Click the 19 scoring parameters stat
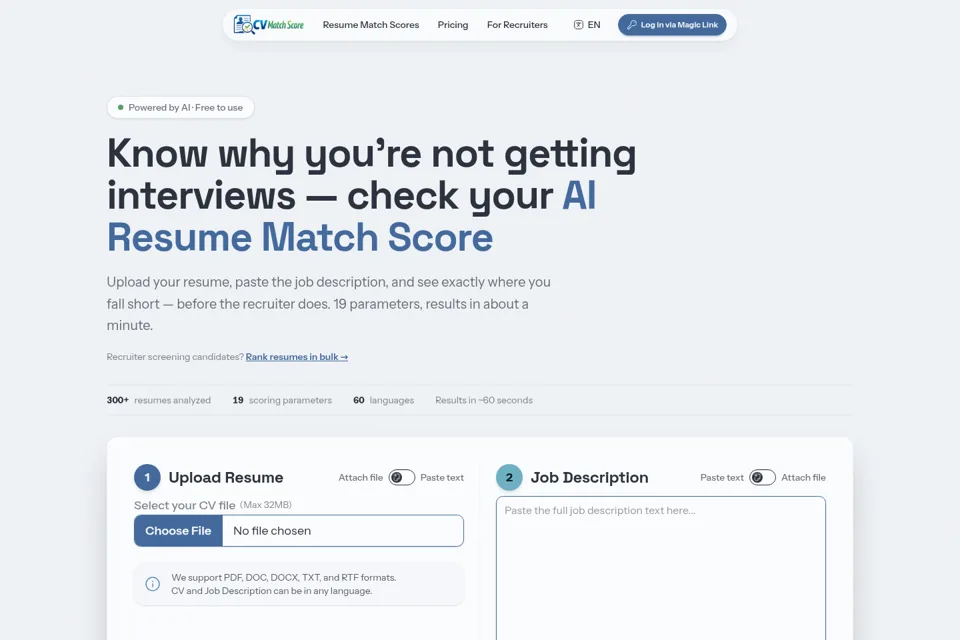Screen dimensions: 960x640 tap(282, 400)
